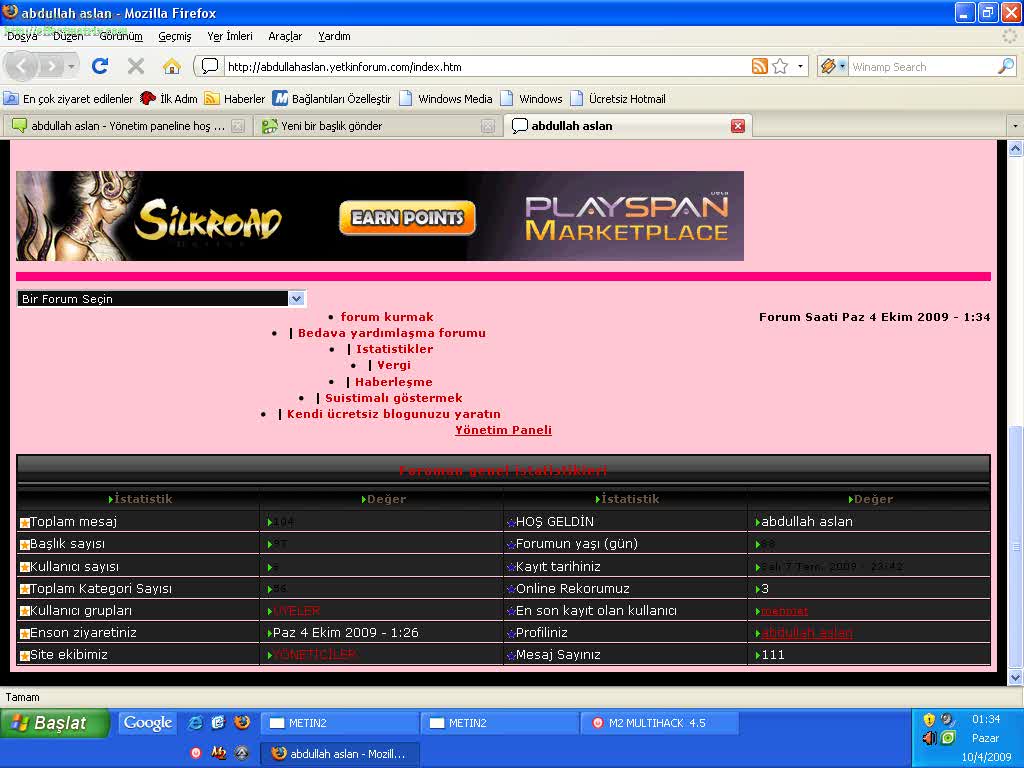This screenshot has height=768, width=1024.
Task: Close the Yönetim paneline hoş tab
Action: point(238,126)
